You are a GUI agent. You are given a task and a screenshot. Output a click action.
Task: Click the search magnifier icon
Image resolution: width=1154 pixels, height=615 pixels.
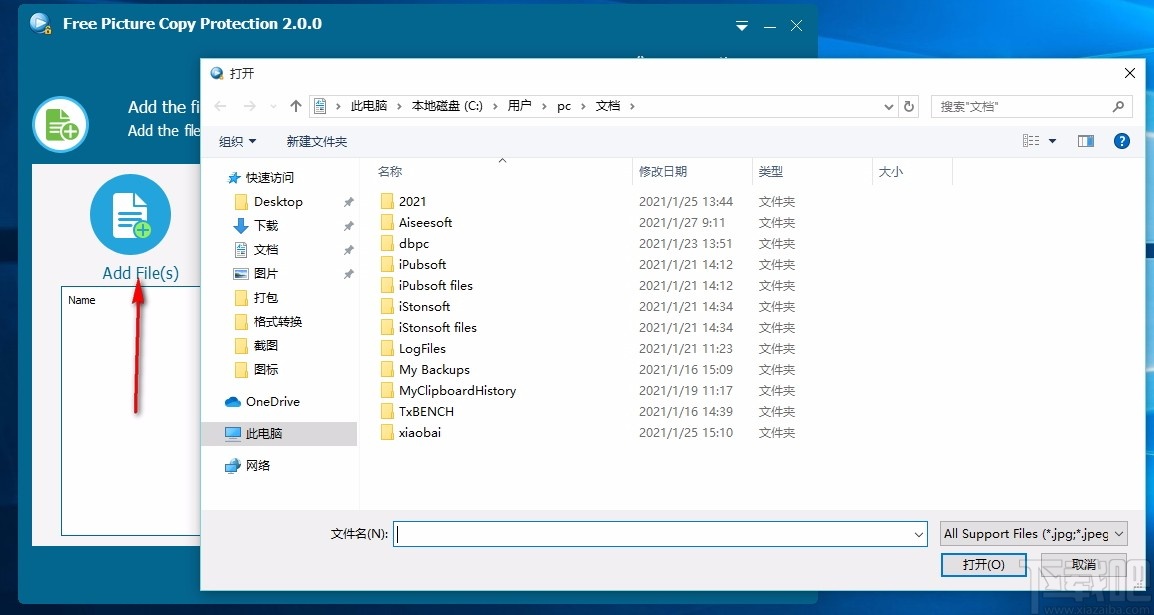tap(1119, 106)
